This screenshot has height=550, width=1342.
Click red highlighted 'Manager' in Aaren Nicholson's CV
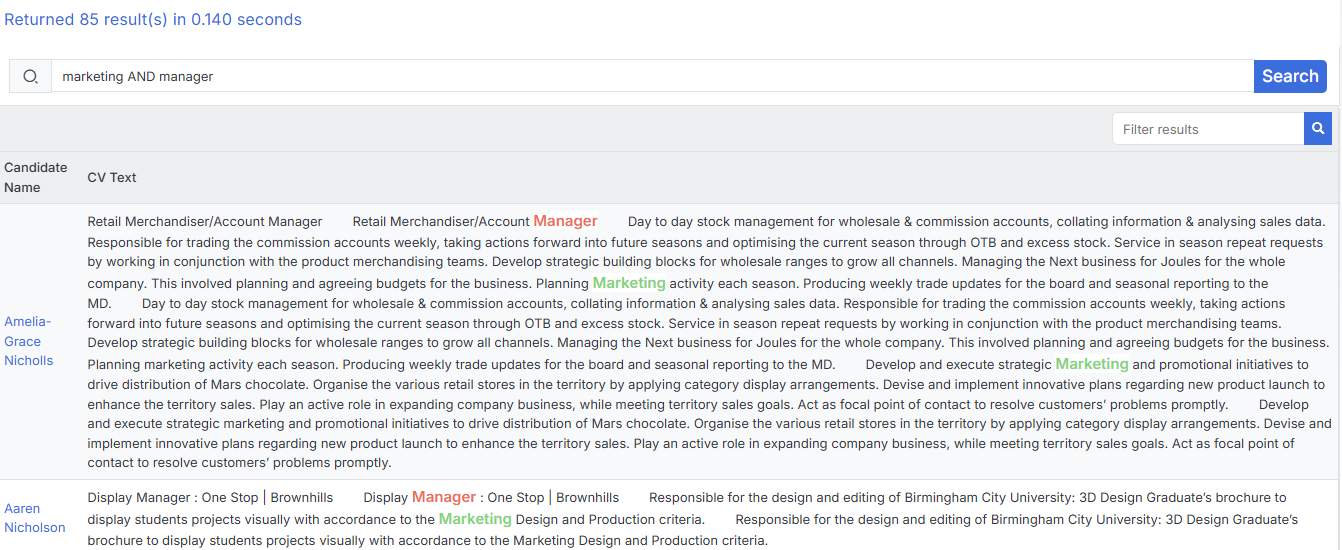[x=444, y=497]
